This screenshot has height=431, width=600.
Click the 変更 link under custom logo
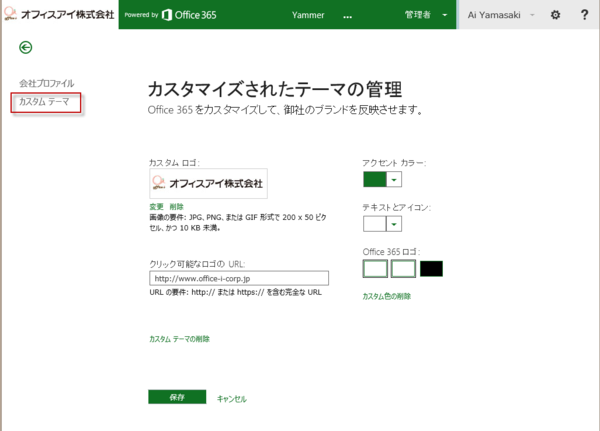pyautogui.click(x=157, y=207)
